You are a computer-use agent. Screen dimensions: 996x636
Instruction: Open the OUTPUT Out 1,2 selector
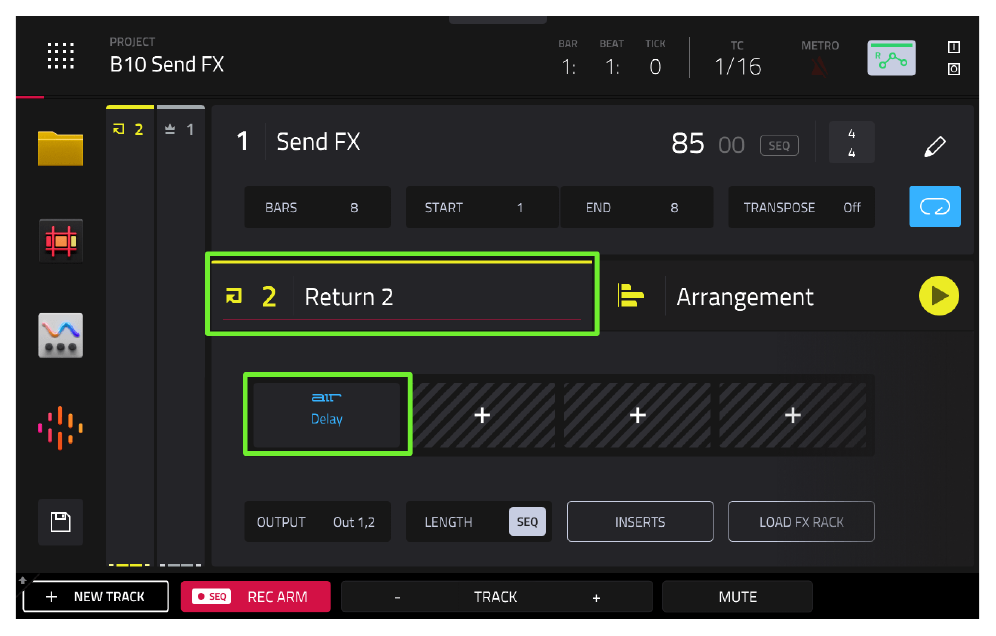[x=318, y=522]
